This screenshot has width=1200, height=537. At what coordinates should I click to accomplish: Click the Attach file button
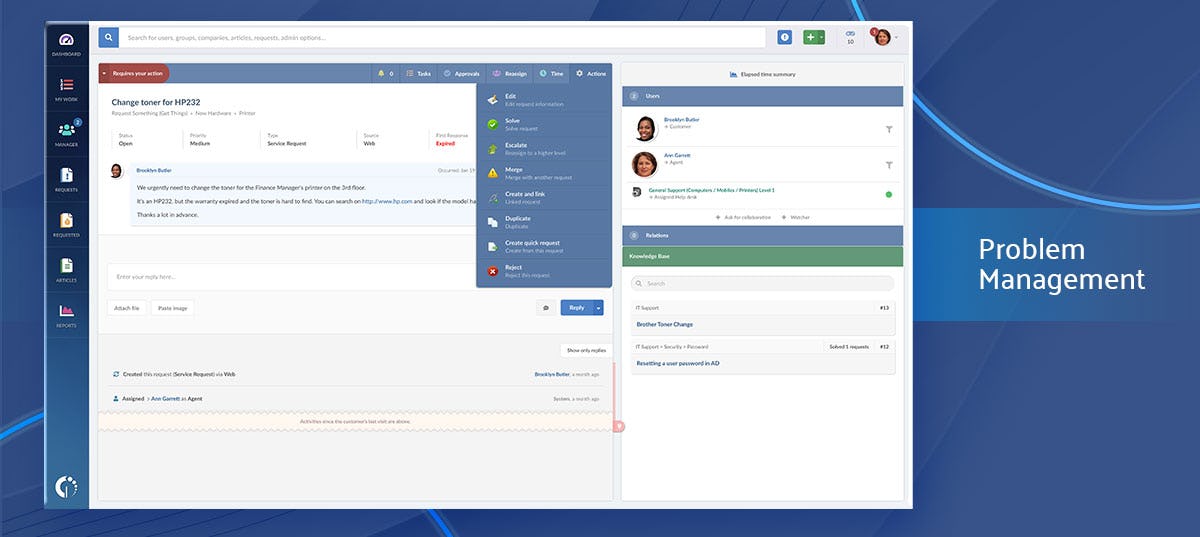tap(127, 308)
